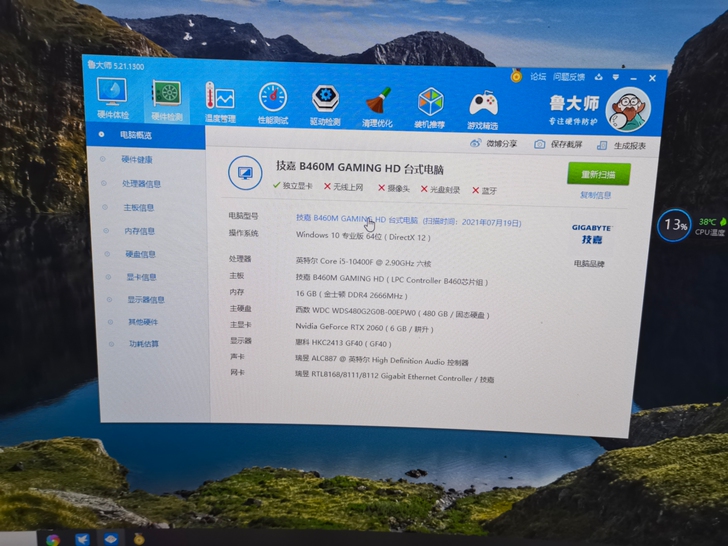Click the 蓝牙 cross indicator
Screen dimensions: 728x546
485,190
